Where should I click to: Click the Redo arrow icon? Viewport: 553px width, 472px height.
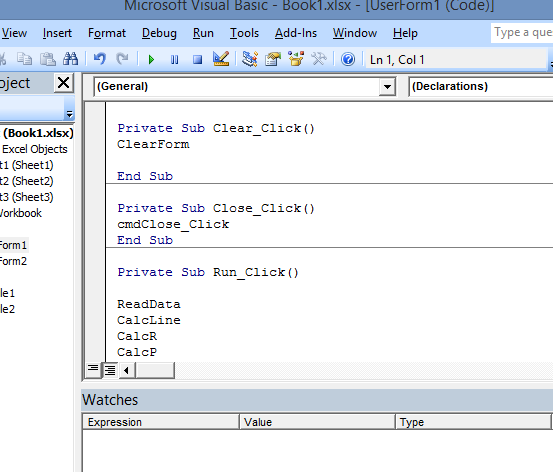point(122,59)
